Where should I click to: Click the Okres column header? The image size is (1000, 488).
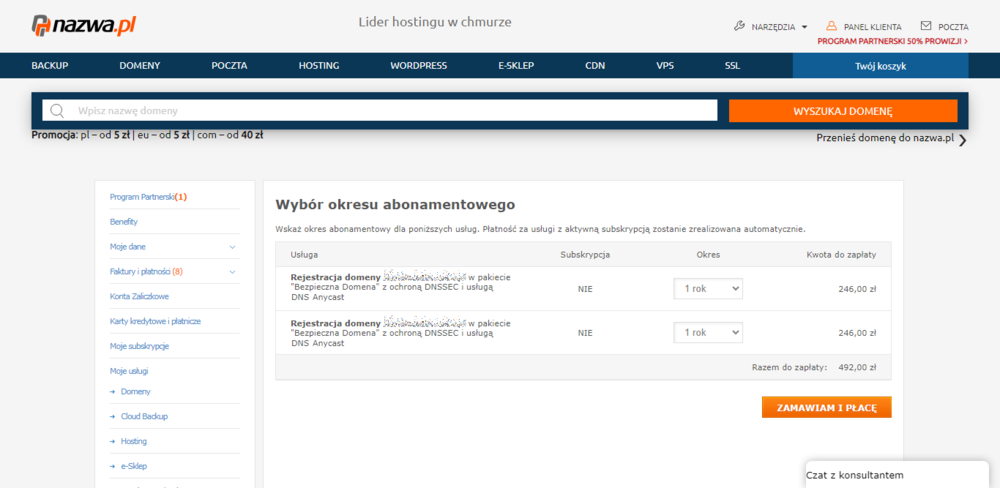pyautogui.click(x=708, y=255)
